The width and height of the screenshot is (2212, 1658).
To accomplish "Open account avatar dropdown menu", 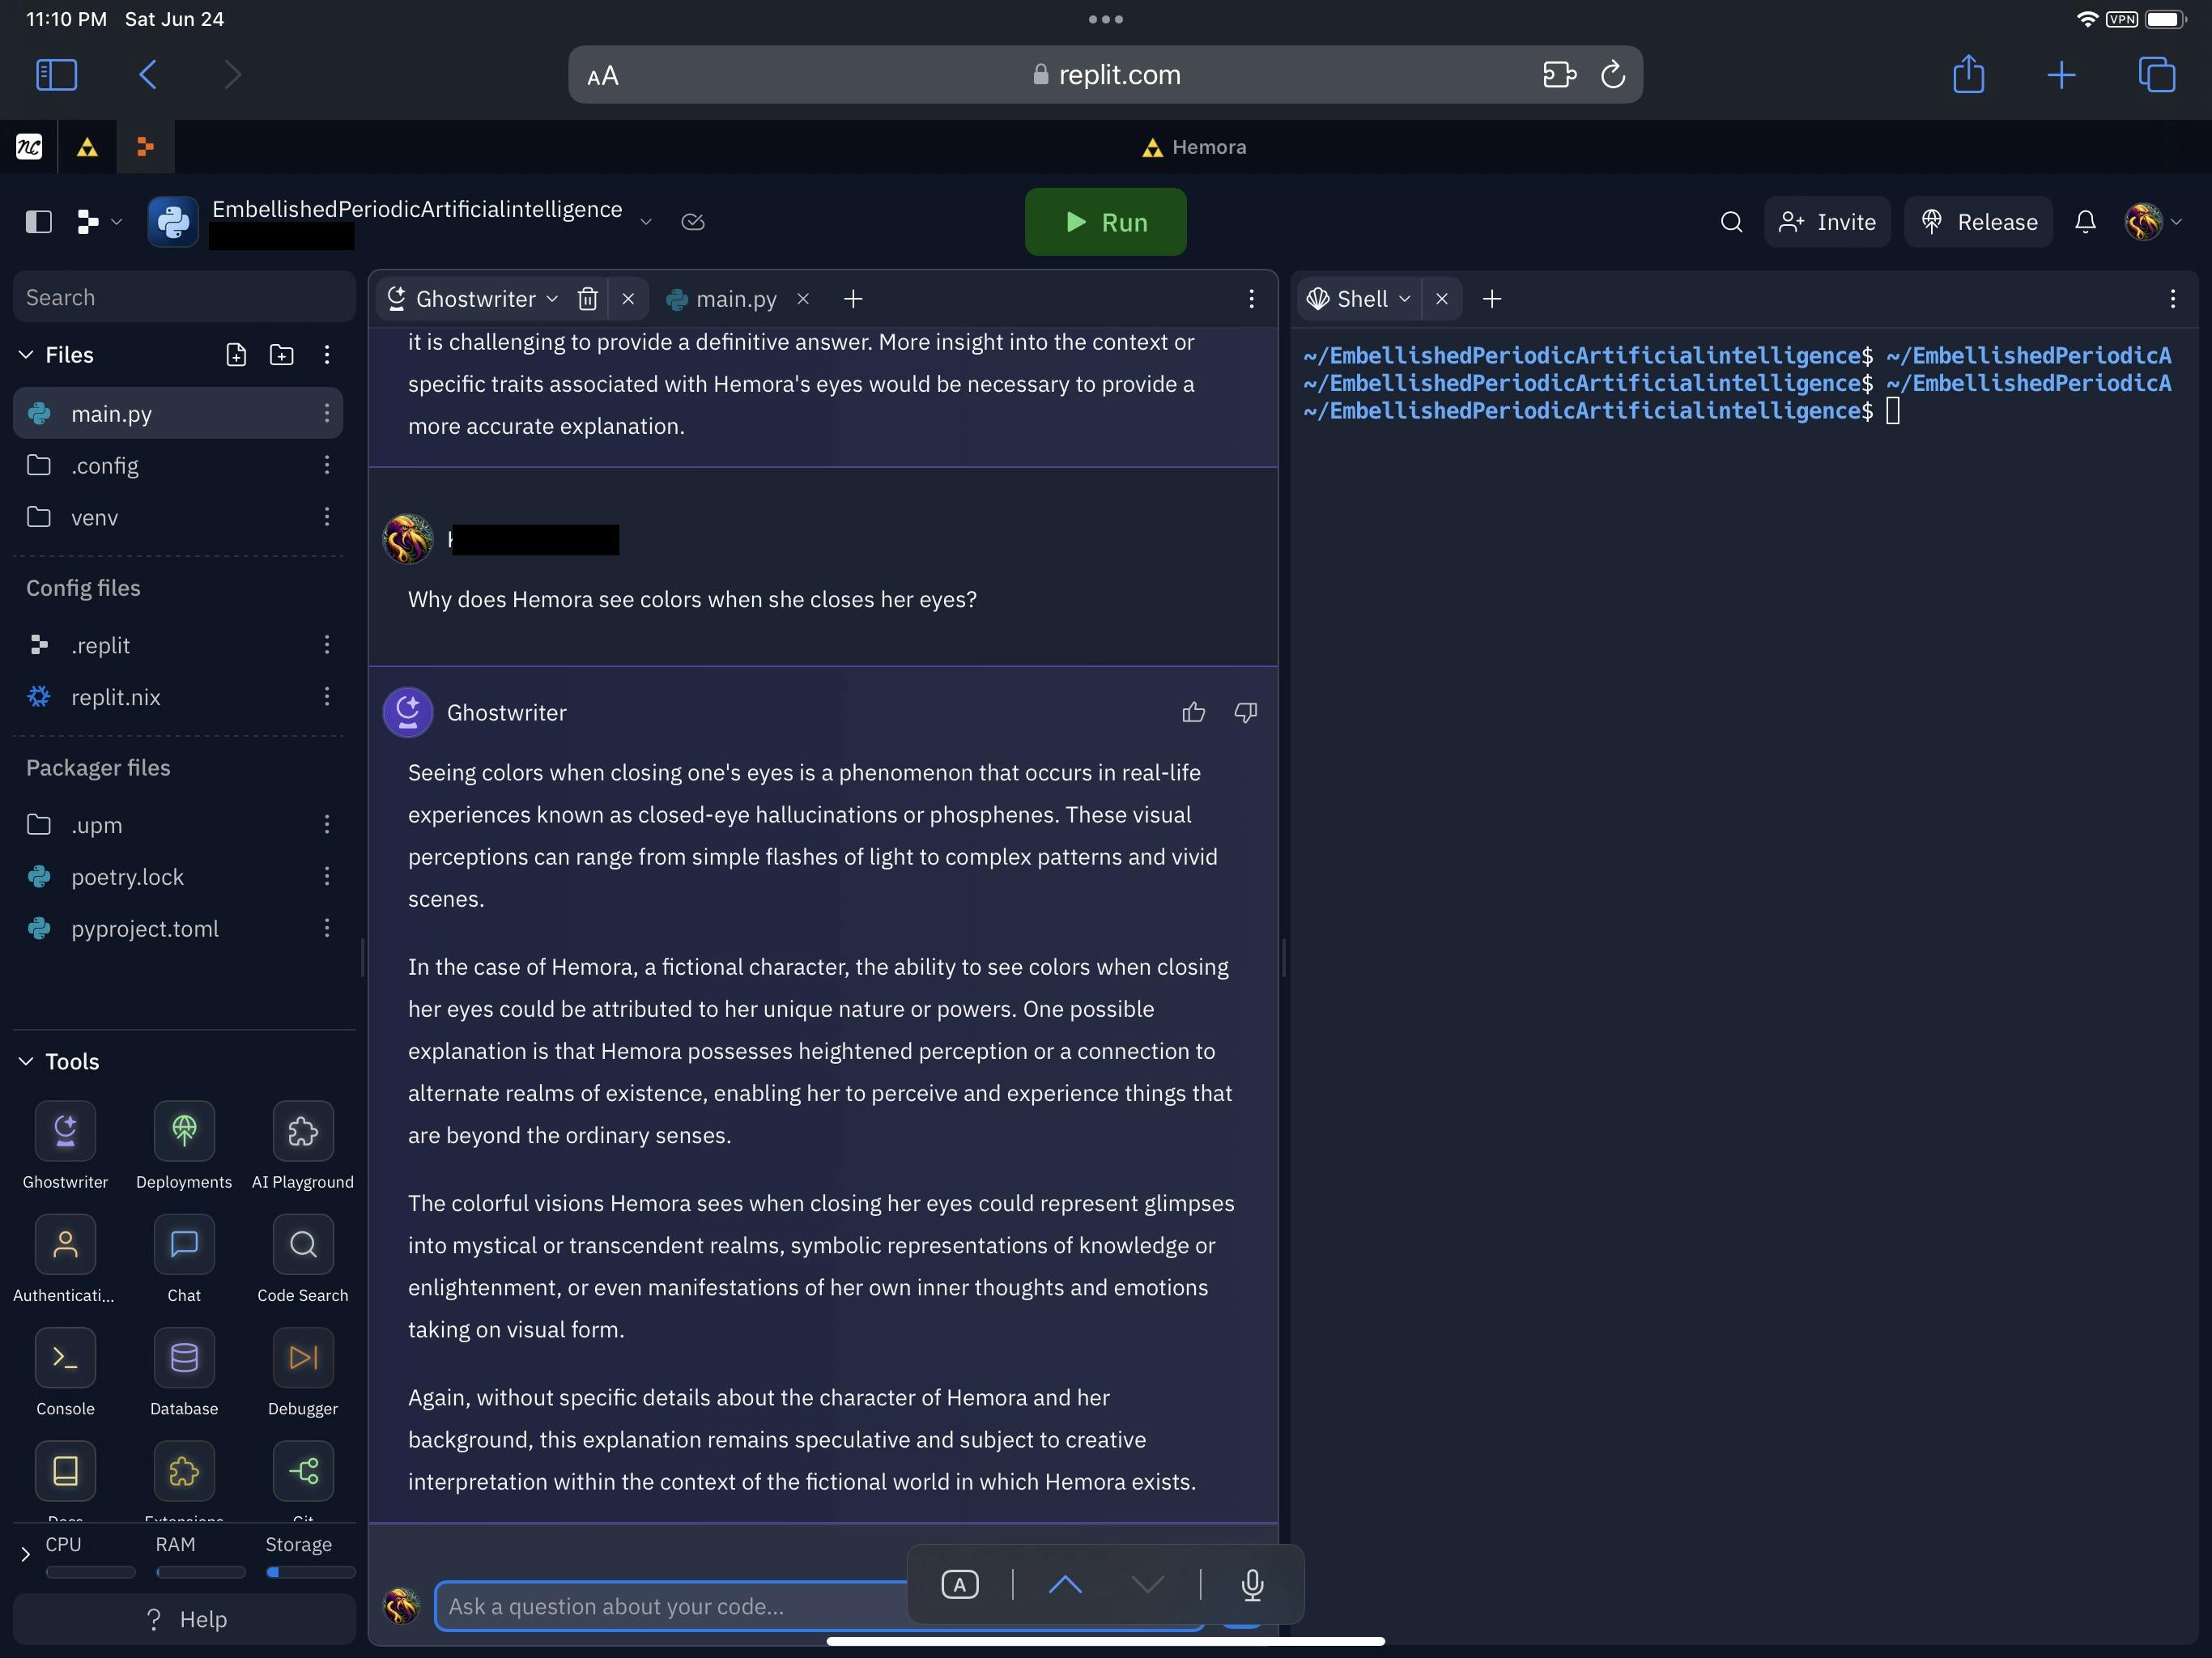I will point(2153,222).
